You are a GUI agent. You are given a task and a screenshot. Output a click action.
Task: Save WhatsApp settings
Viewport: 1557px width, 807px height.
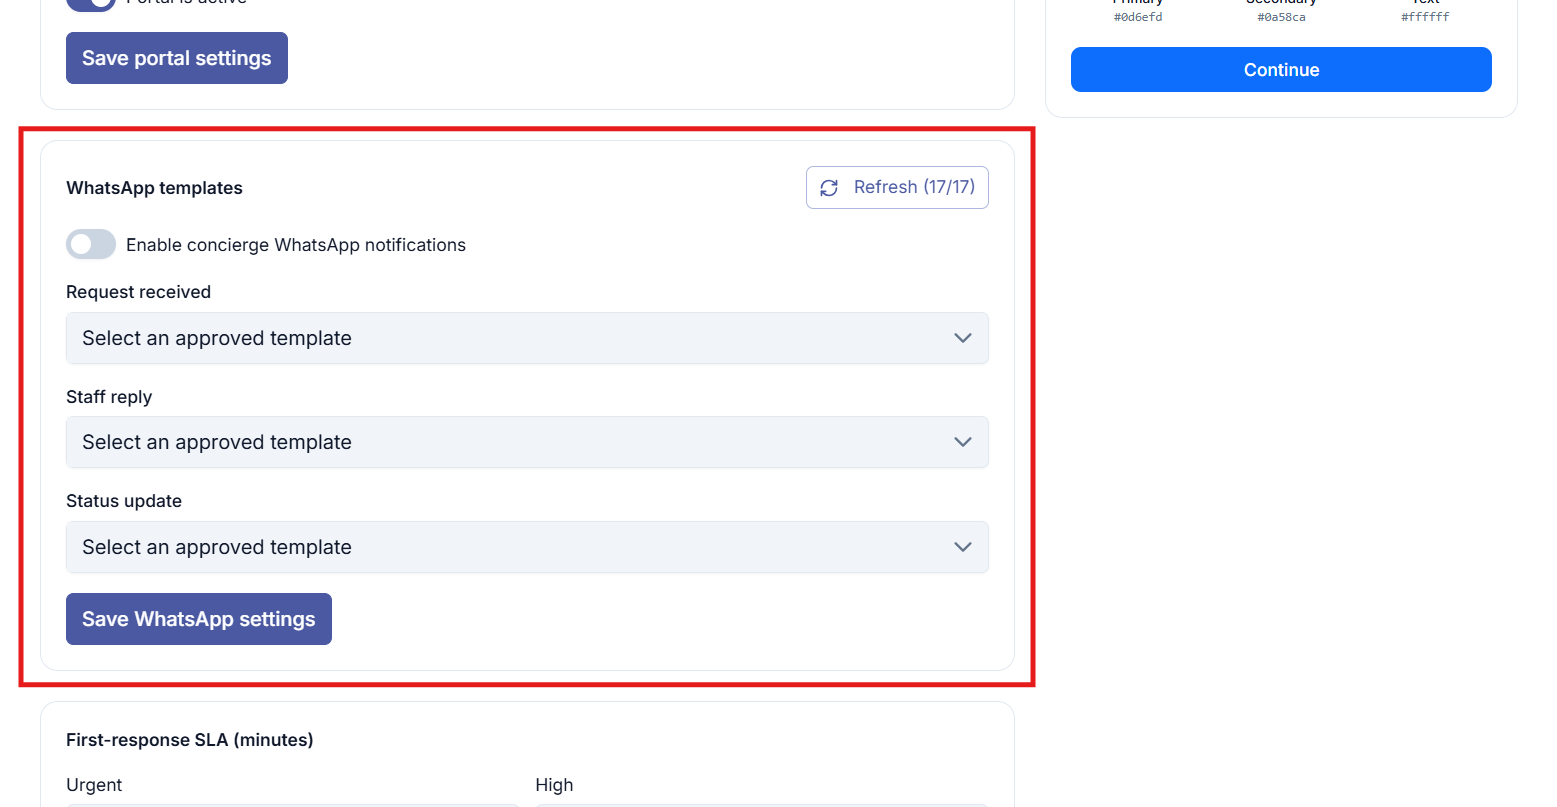(x=199, y=619)
